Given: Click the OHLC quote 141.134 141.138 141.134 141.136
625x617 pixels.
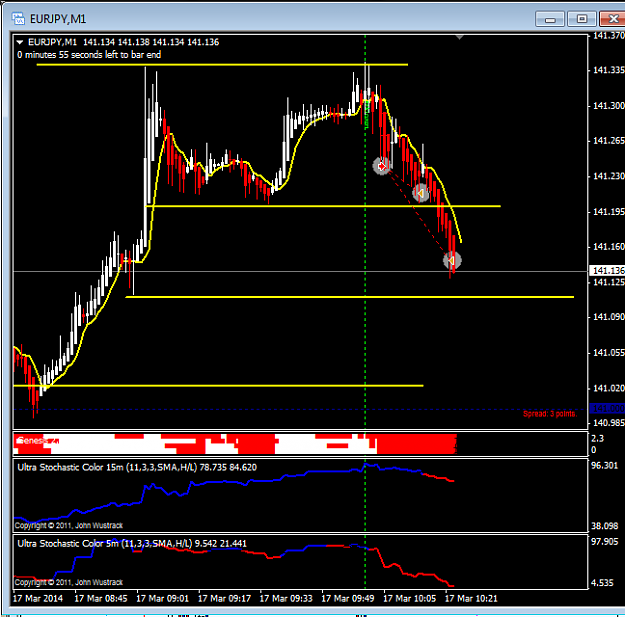Looking at the screenshot, I should pyautogui.click(x=151, y=42).
